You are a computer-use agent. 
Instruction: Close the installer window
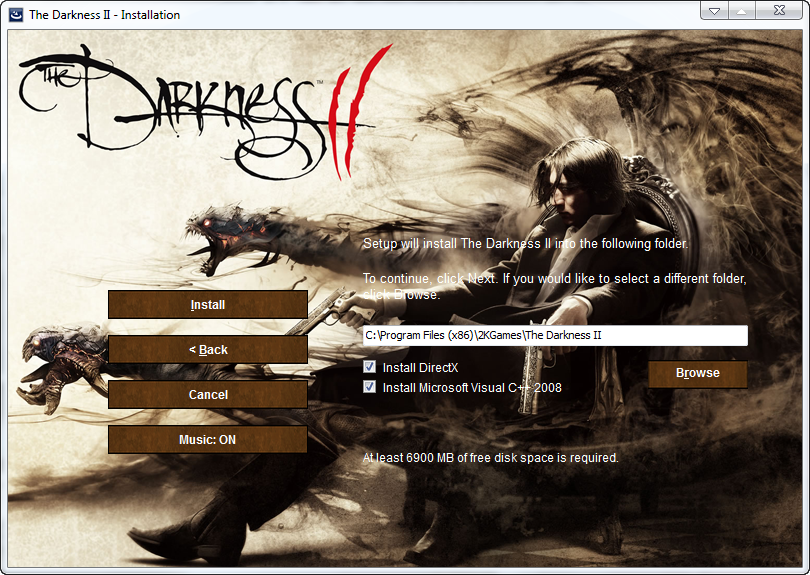pos(780,10)
